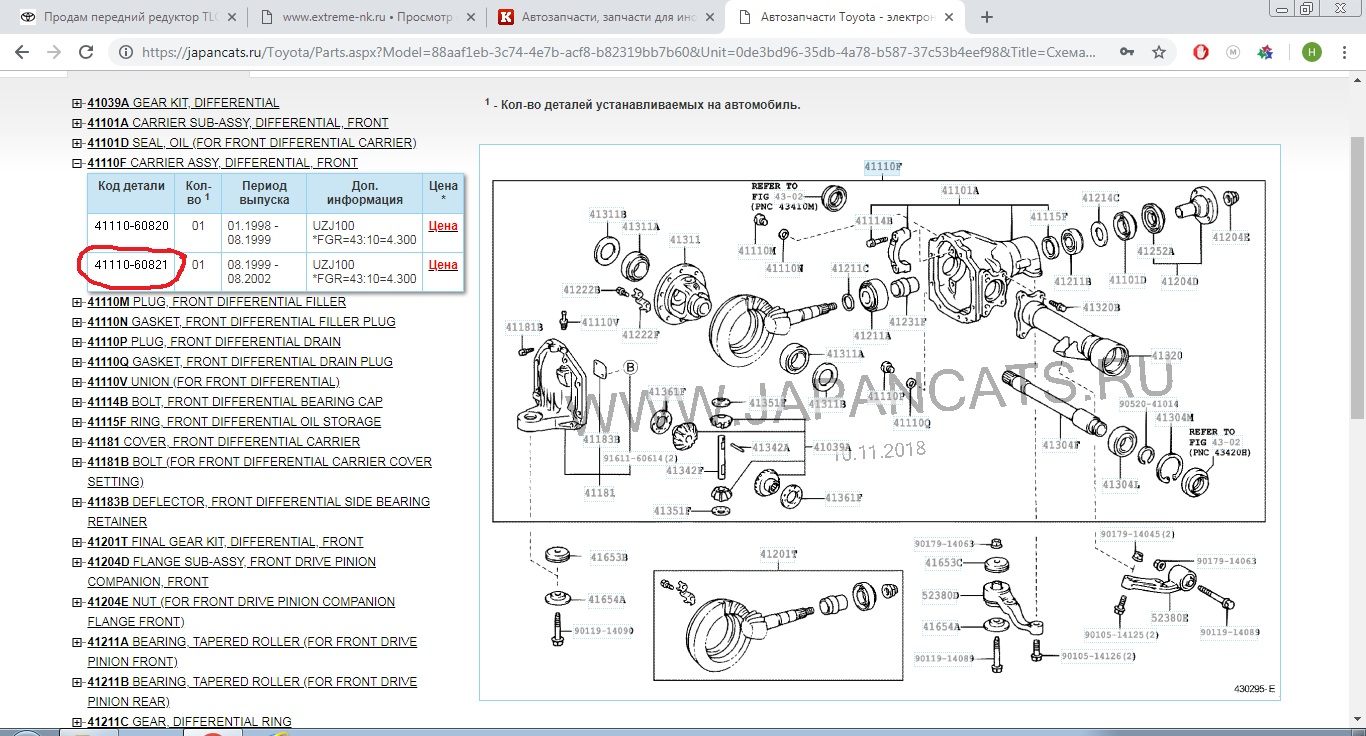The height and width of the screenshot is (736, 1366).
Task: Click 'Цена' for part 41110-60821
Action: [442, 265]
